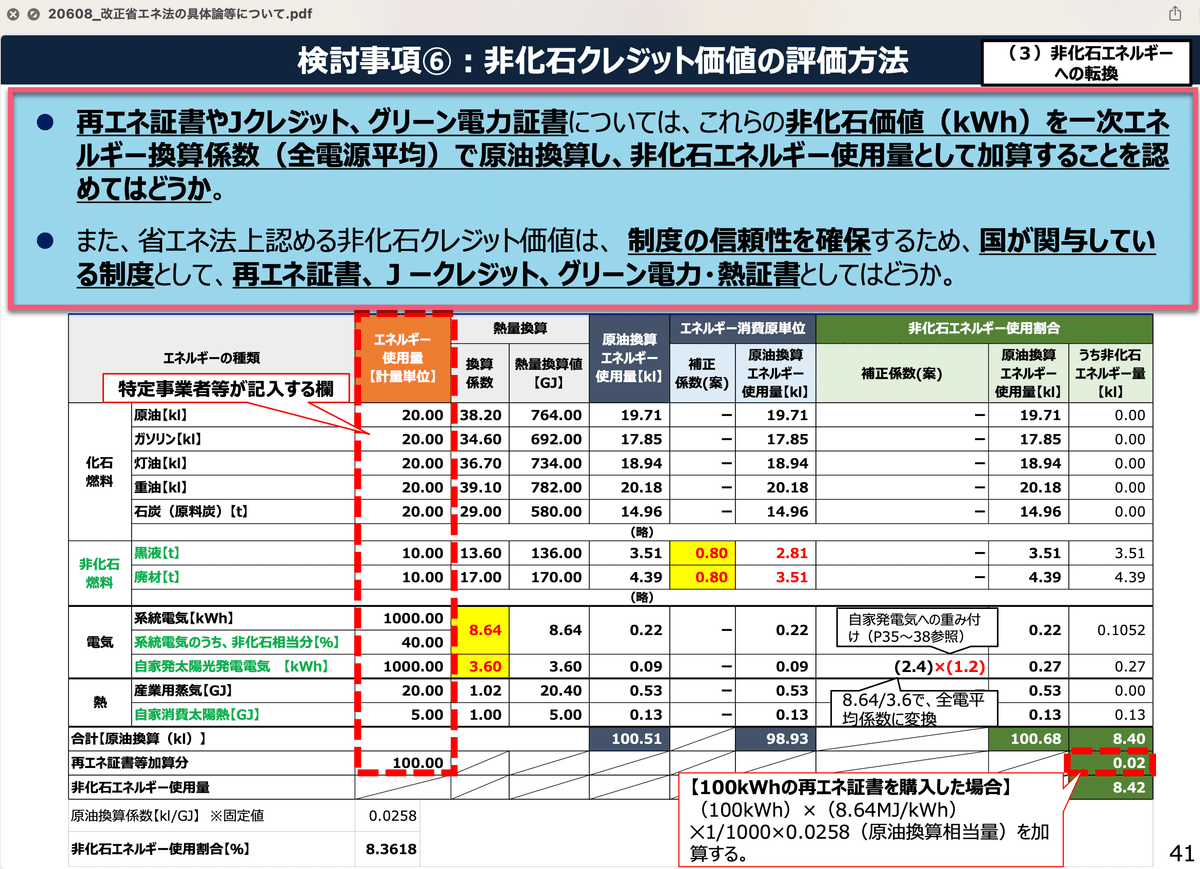The height and width of the screenshot is (869, 1200).
Task: Close the Quick Look preview window
Action: coord(12,16)
